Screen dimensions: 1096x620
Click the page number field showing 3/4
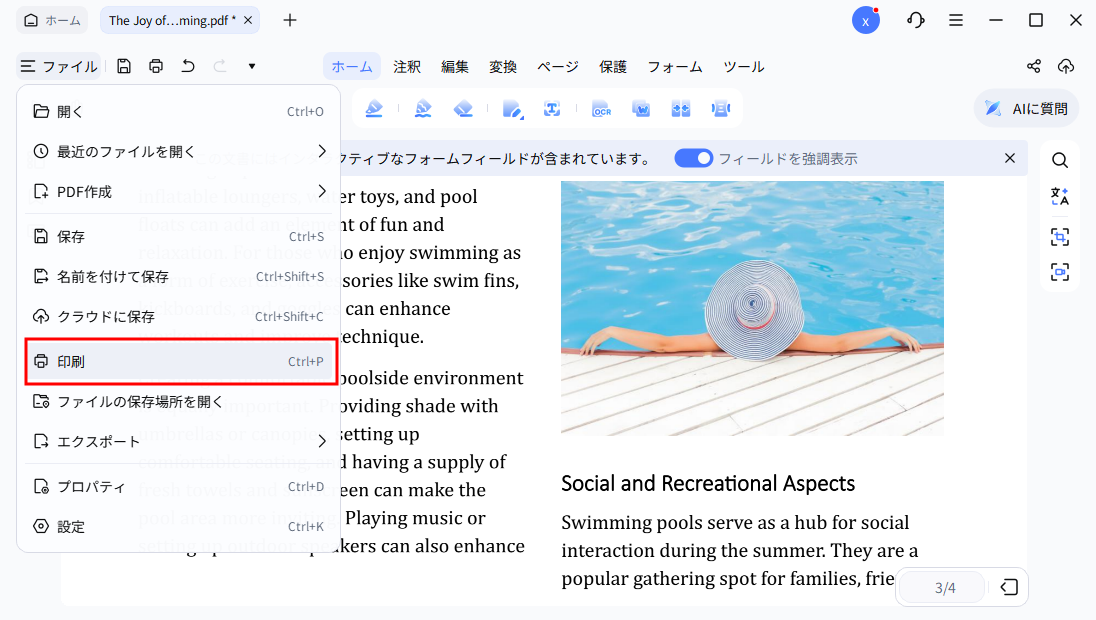941,587
